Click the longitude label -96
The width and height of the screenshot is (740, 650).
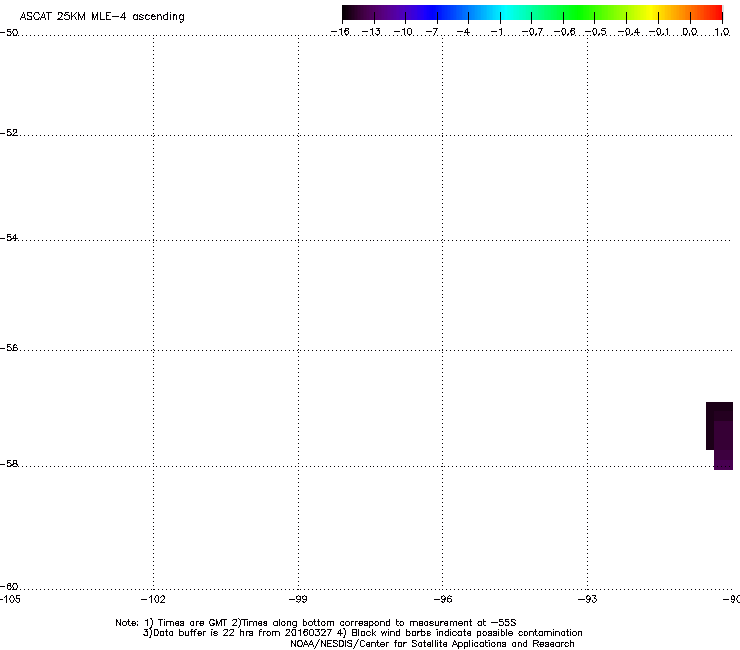pyautogui.click(x=443, y=599)
